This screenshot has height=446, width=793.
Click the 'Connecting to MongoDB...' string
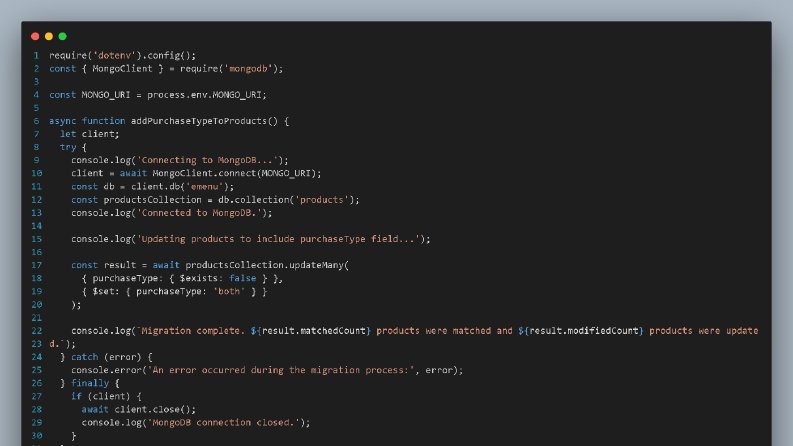pos(207,160)
